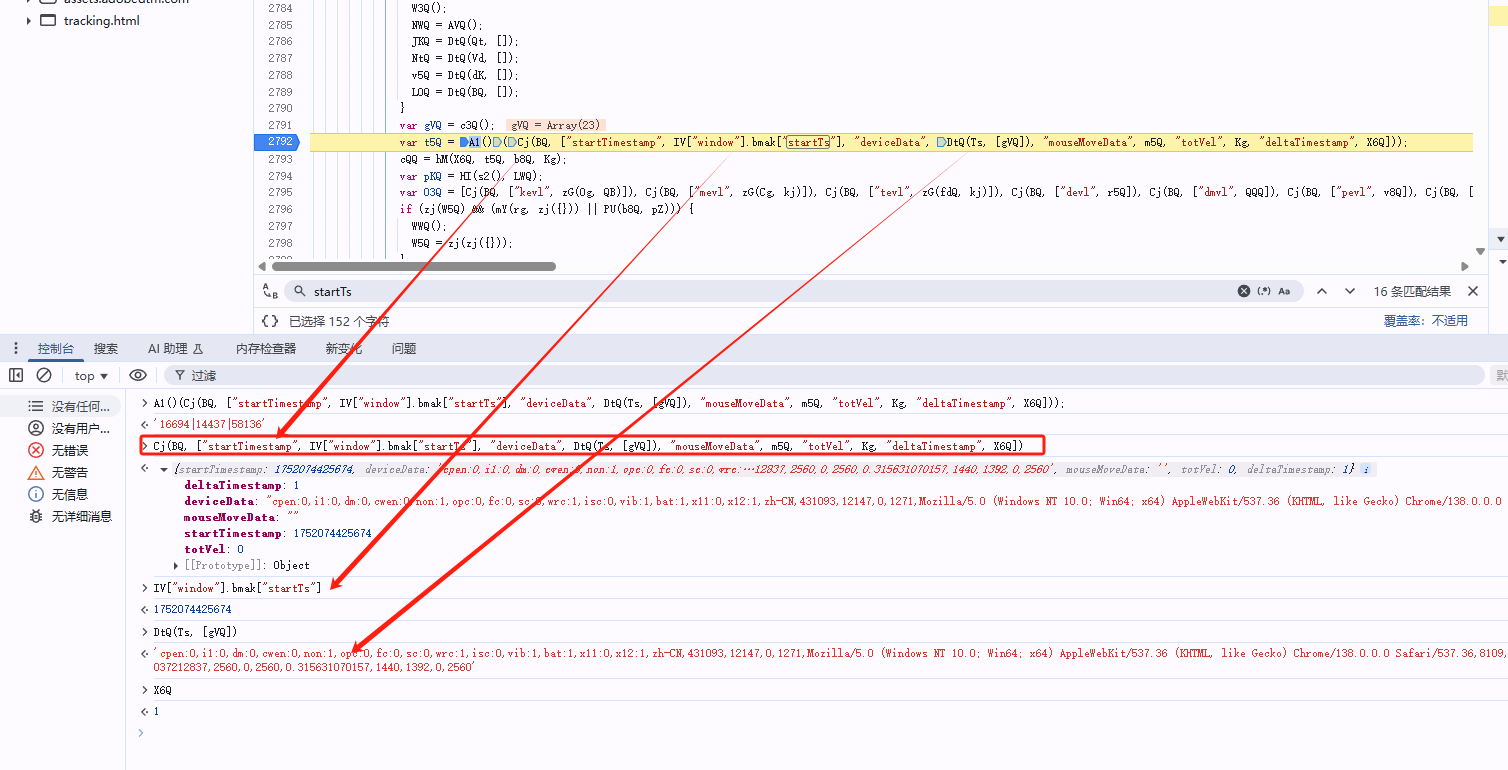The height and width of the screenshot is (770, 1508).
Task: Select tracking.html in file tree
Action: click(101, 20)
